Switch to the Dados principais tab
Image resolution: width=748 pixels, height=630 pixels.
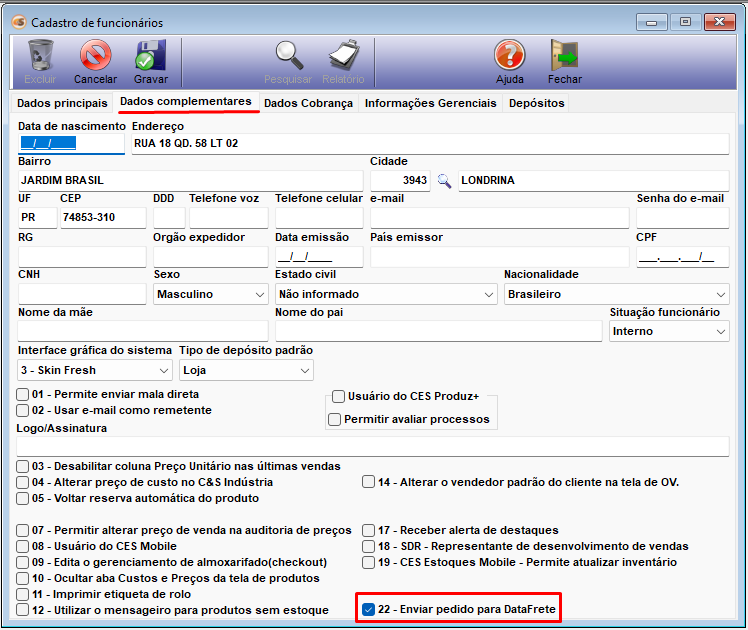[x=62, y=103]
